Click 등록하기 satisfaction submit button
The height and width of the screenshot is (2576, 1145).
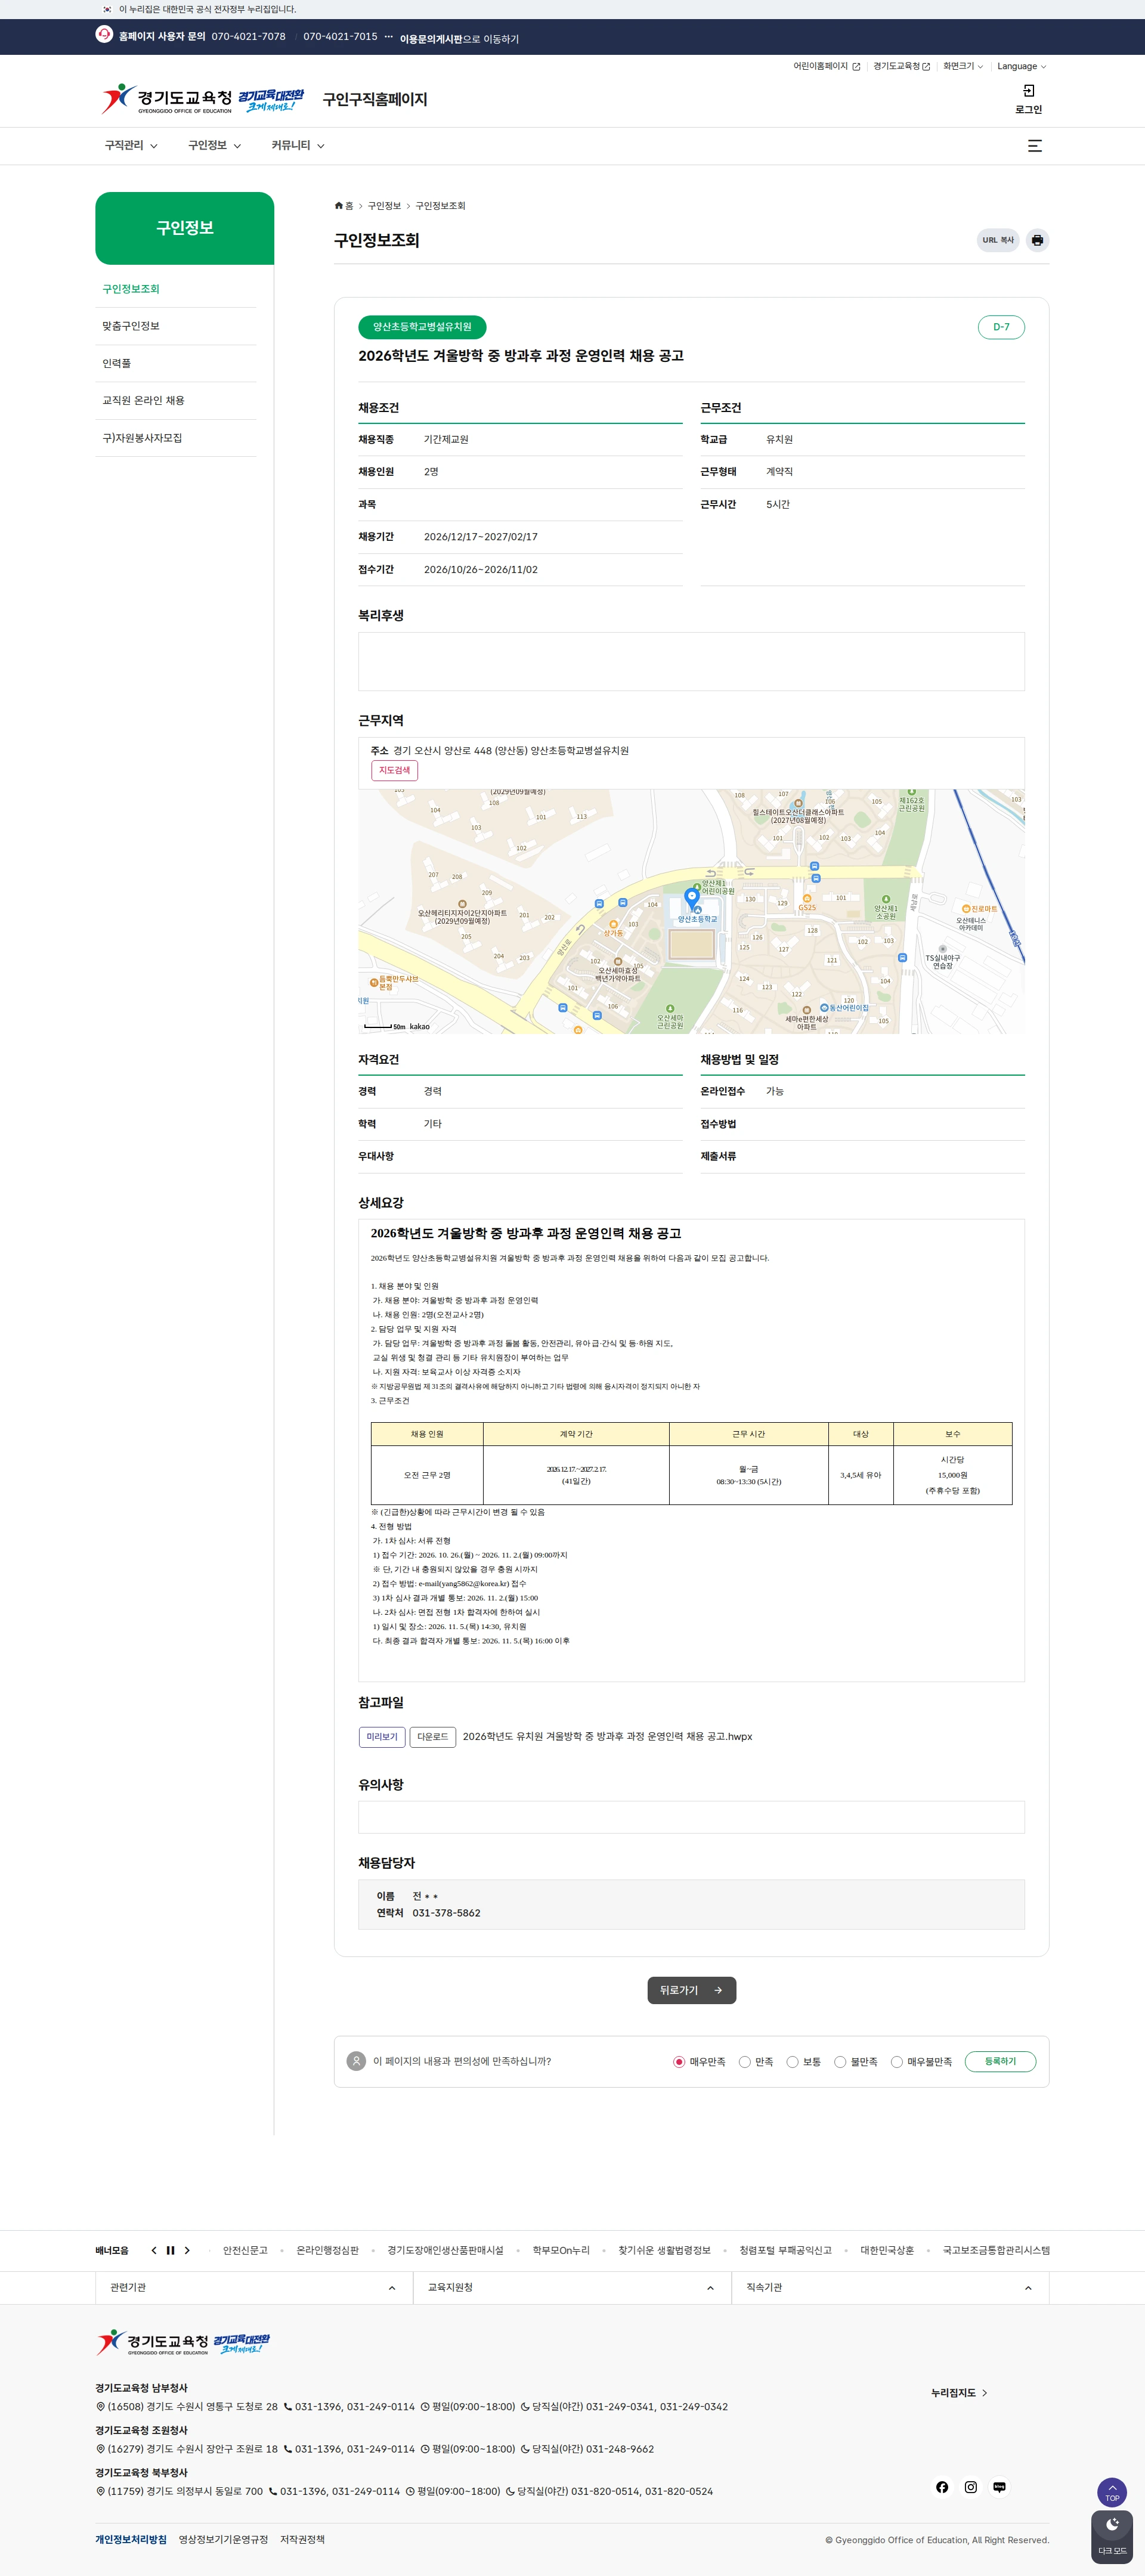pyautogui.click(x=1000, y=2062)
